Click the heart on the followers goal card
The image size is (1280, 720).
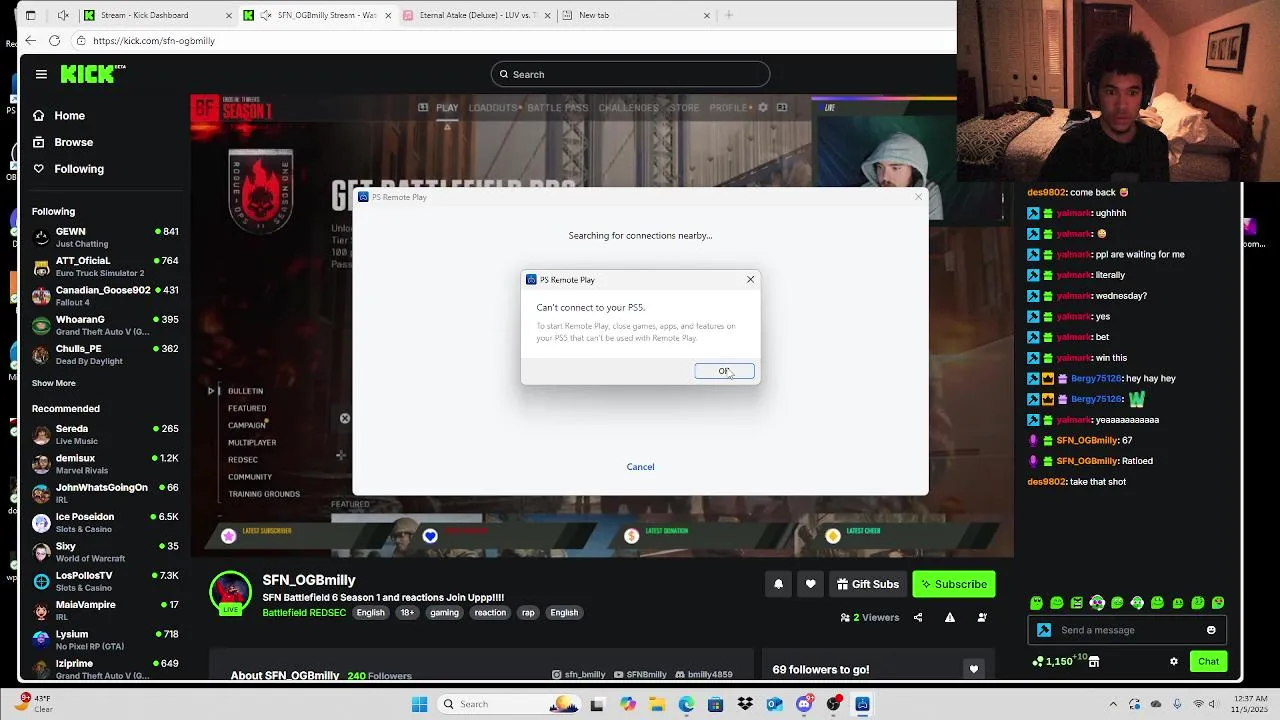[973, 669]
